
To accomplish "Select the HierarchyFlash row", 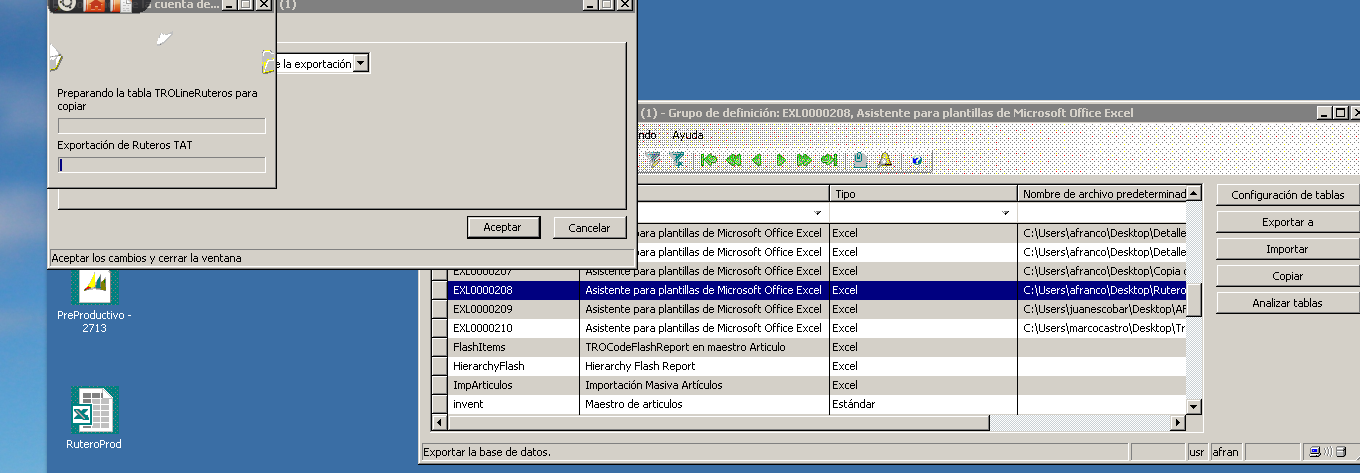I will (x=808, y=366).
